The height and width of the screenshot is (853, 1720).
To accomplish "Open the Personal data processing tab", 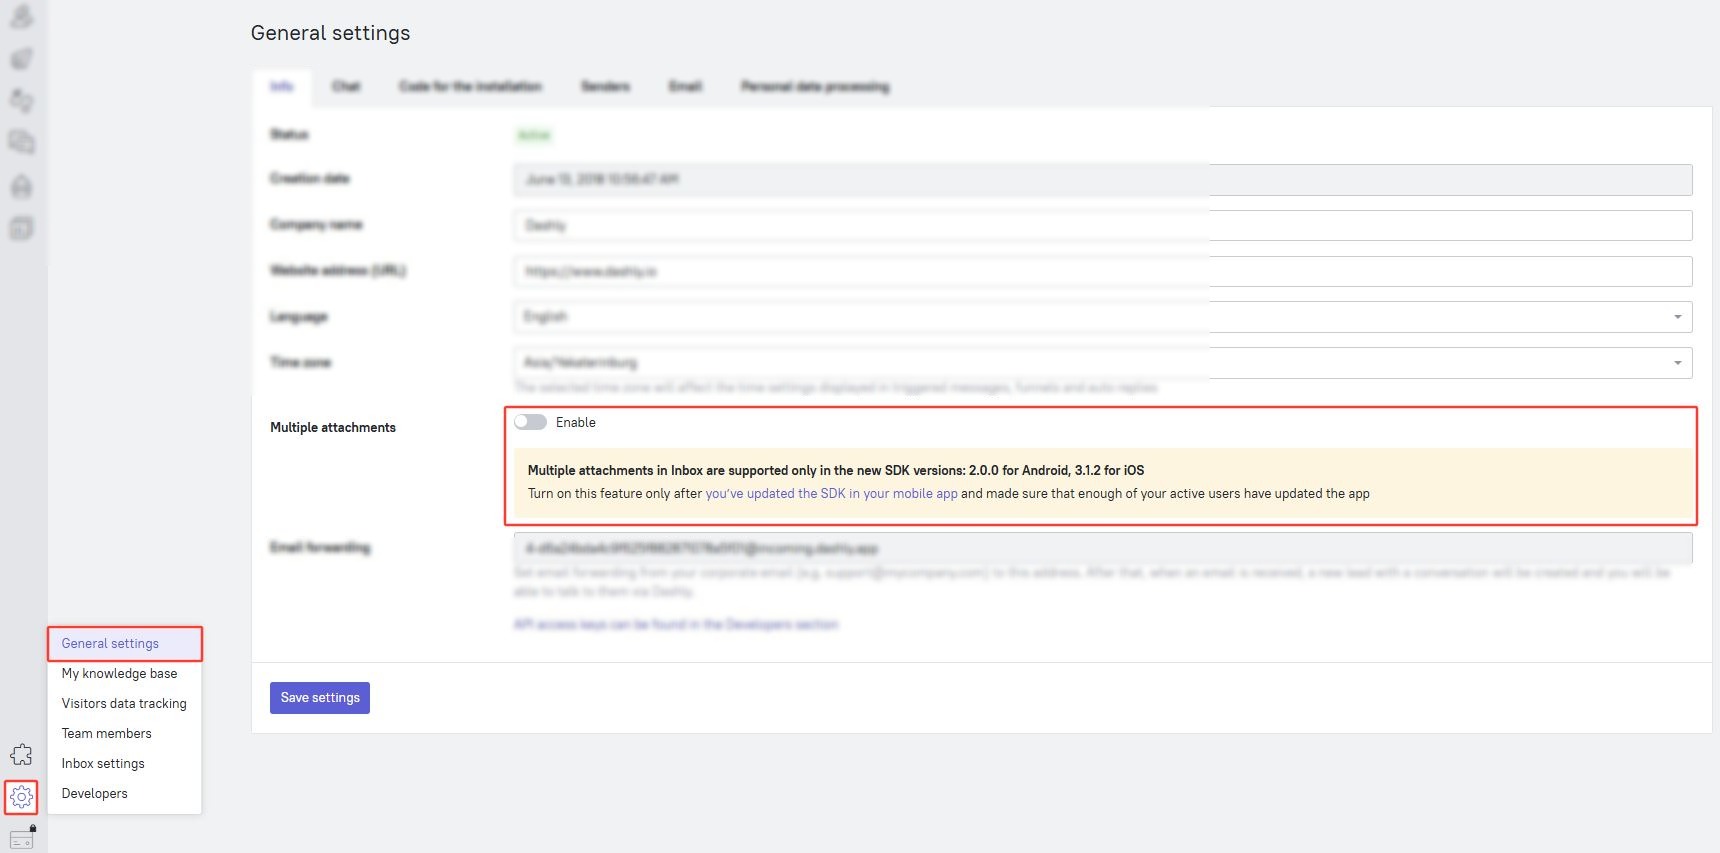I will click(814, 87).
